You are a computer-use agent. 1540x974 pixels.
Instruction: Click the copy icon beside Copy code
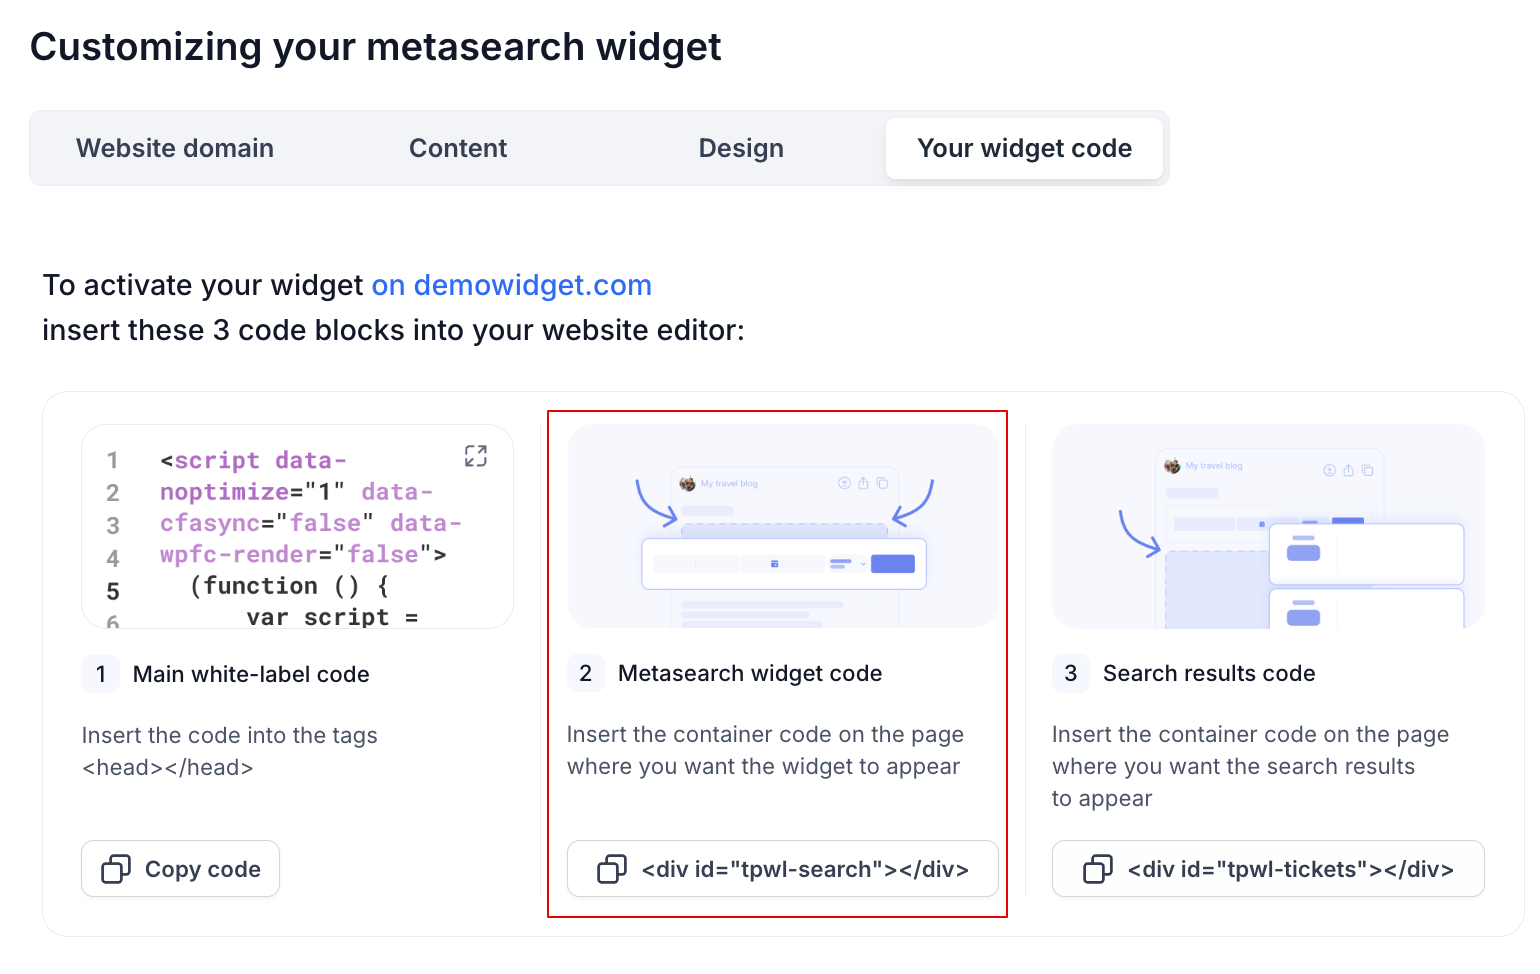click(x=116, y=869)
